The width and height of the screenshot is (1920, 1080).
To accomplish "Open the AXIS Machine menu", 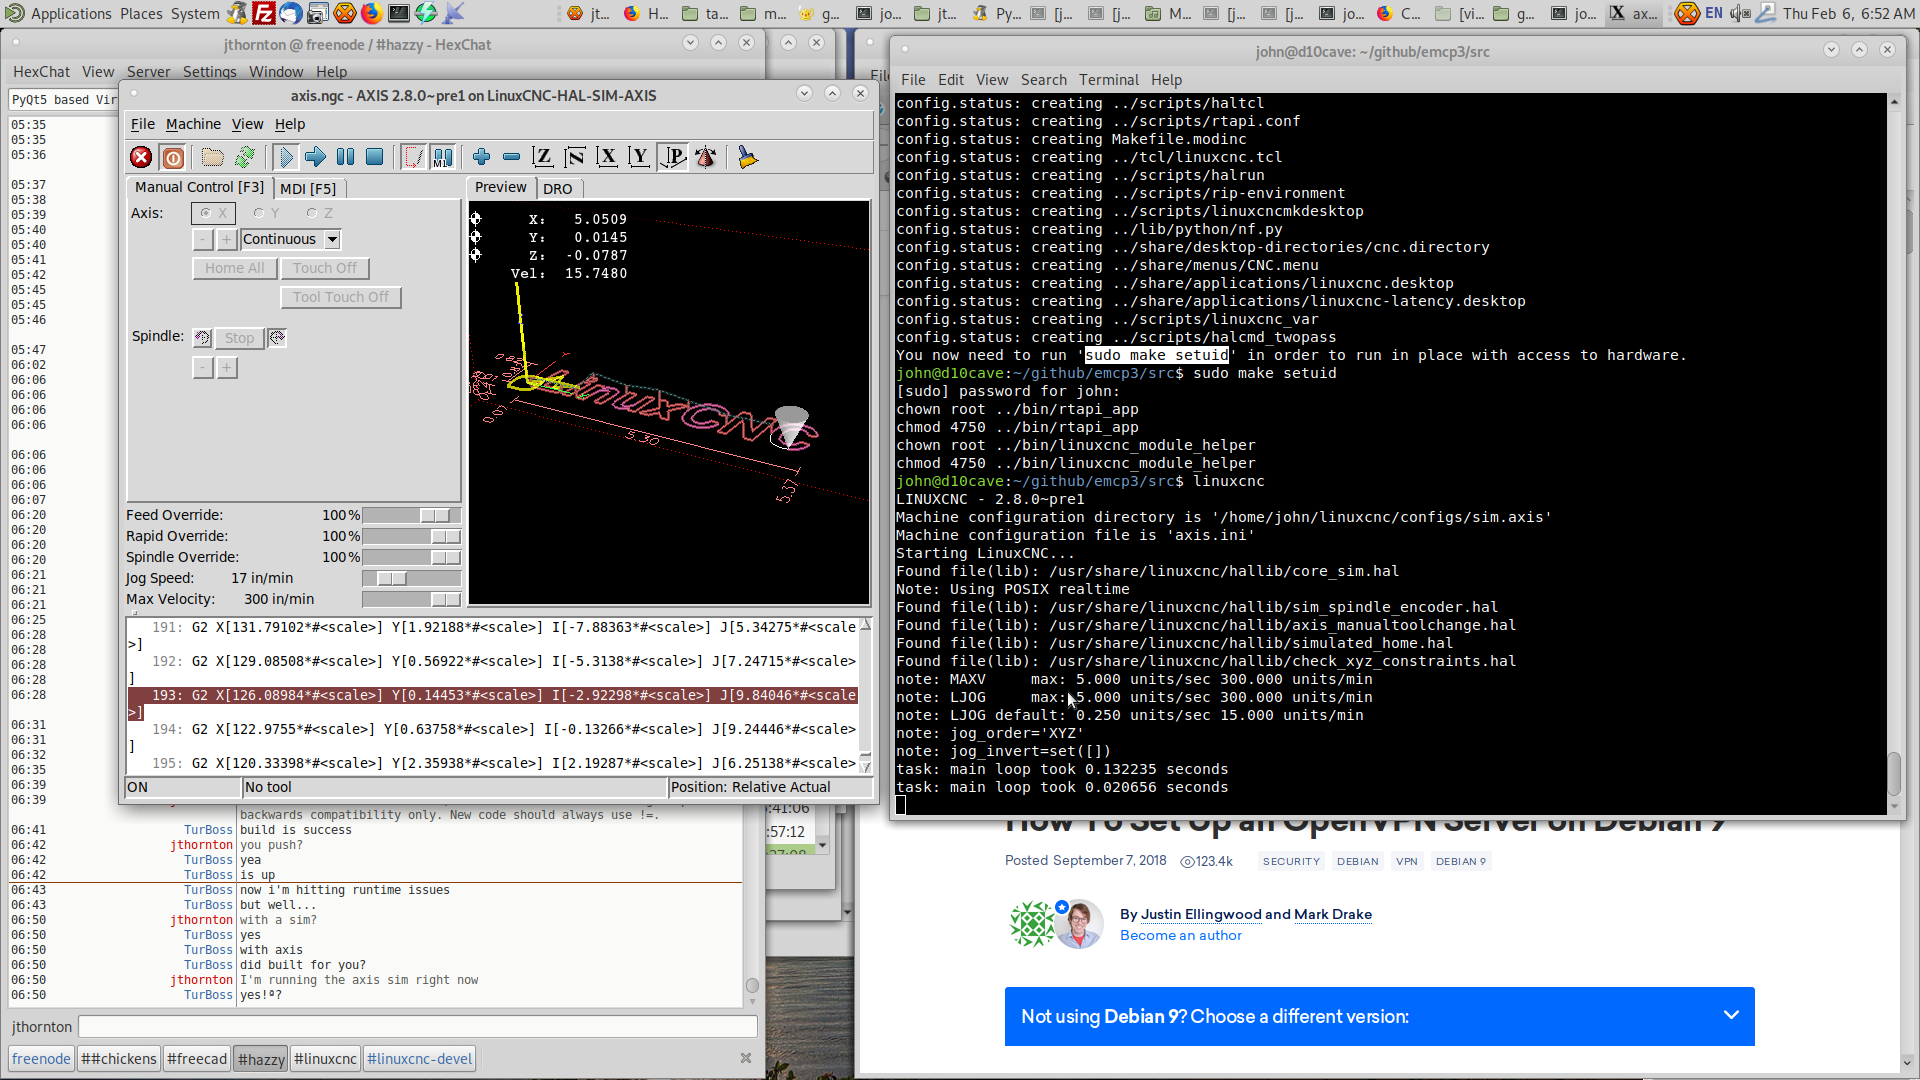I will tap(193, 124).
